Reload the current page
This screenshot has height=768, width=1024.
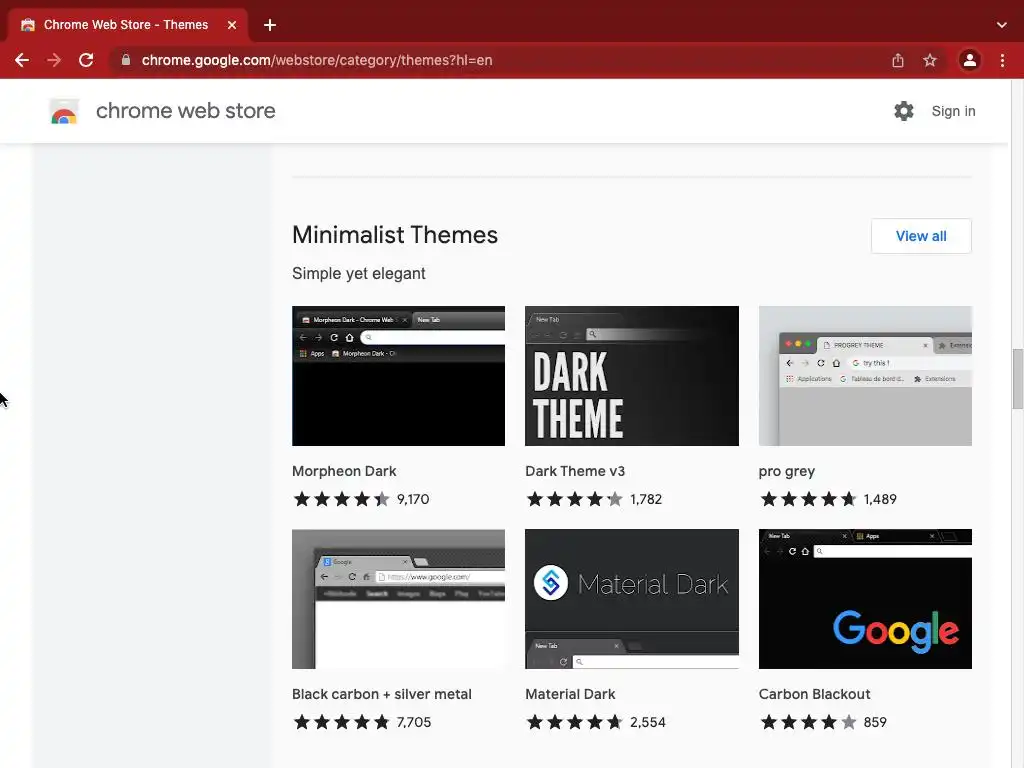tap(86, 60)
